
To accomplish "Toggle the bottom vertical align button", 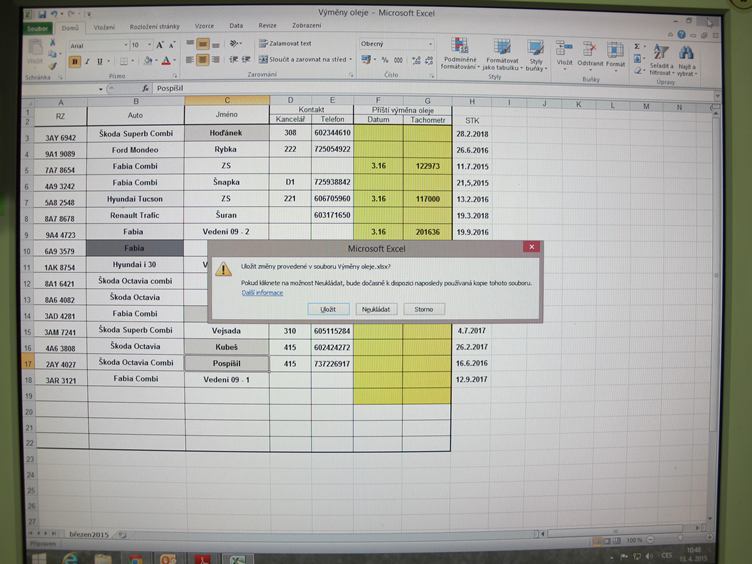I will [x=216, y=45].
